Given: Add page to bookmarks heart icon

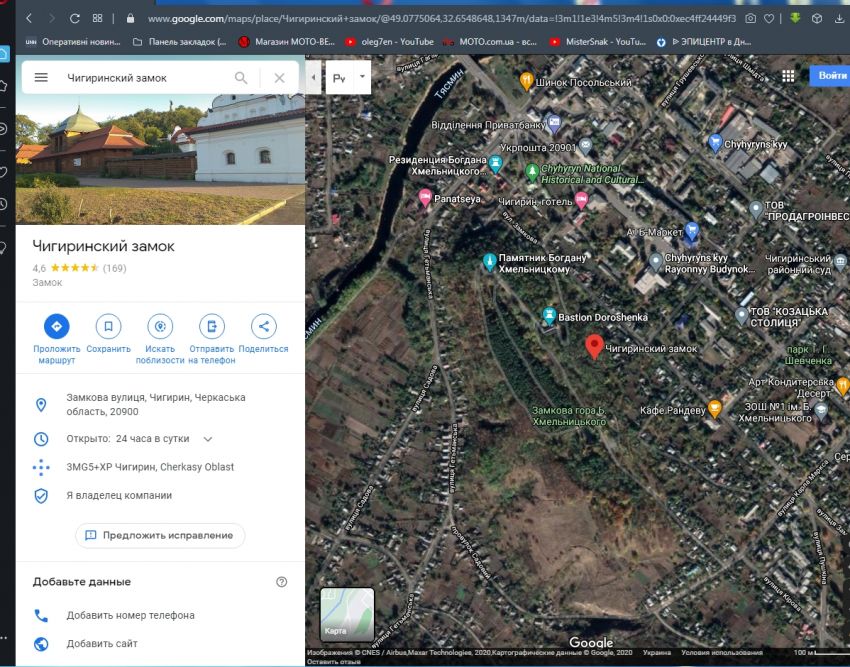Looking at the screenshot, I should (769, 18).
